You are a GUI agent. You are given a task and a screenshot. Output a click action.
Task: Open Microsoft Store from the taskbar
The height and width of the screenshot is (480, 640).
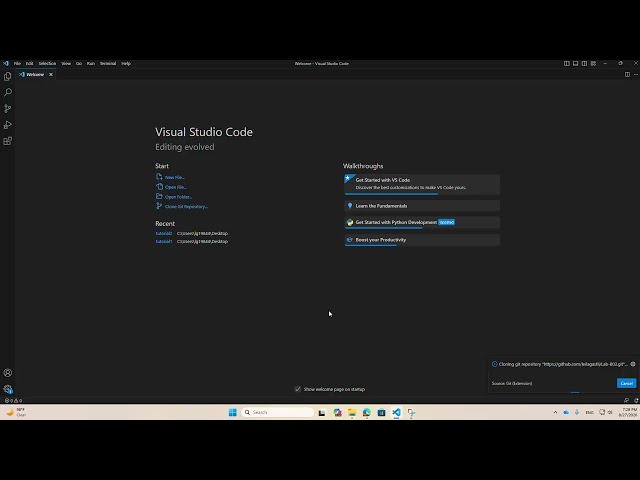tap(381, 412)
